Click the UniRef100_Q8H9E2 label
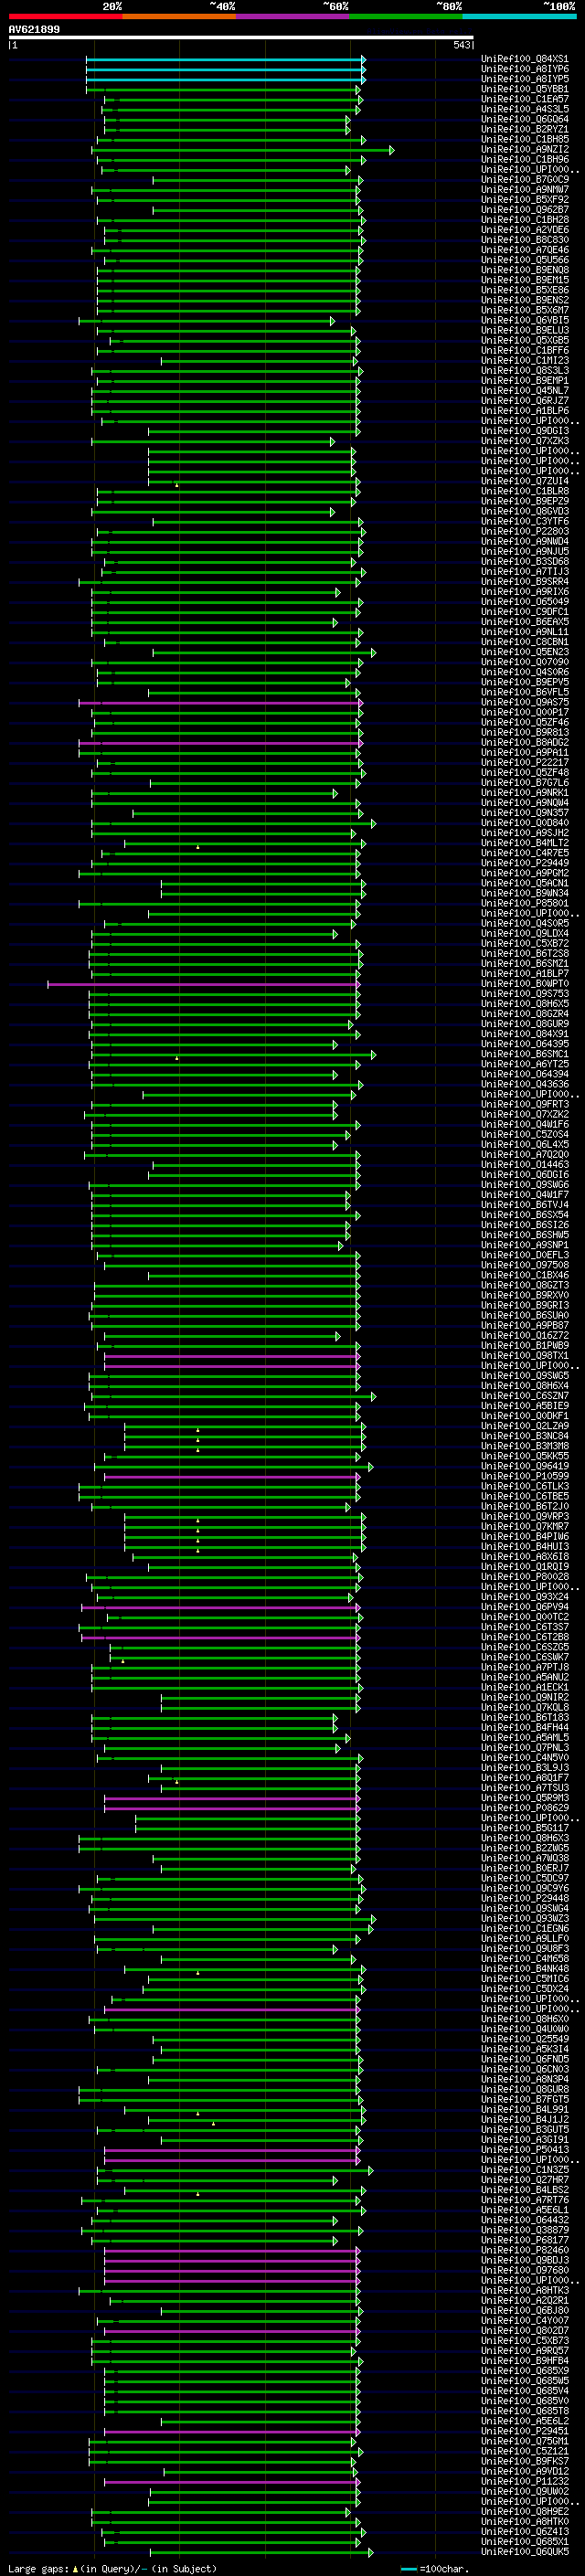 click(x=525, y=2511)
